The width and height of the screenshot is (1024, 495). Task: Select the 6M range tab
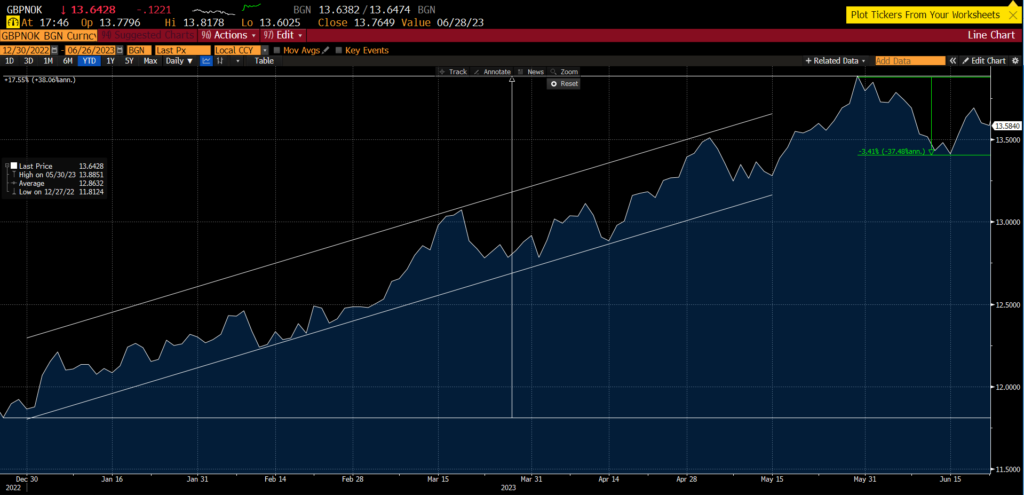click(x=67, y=61)
